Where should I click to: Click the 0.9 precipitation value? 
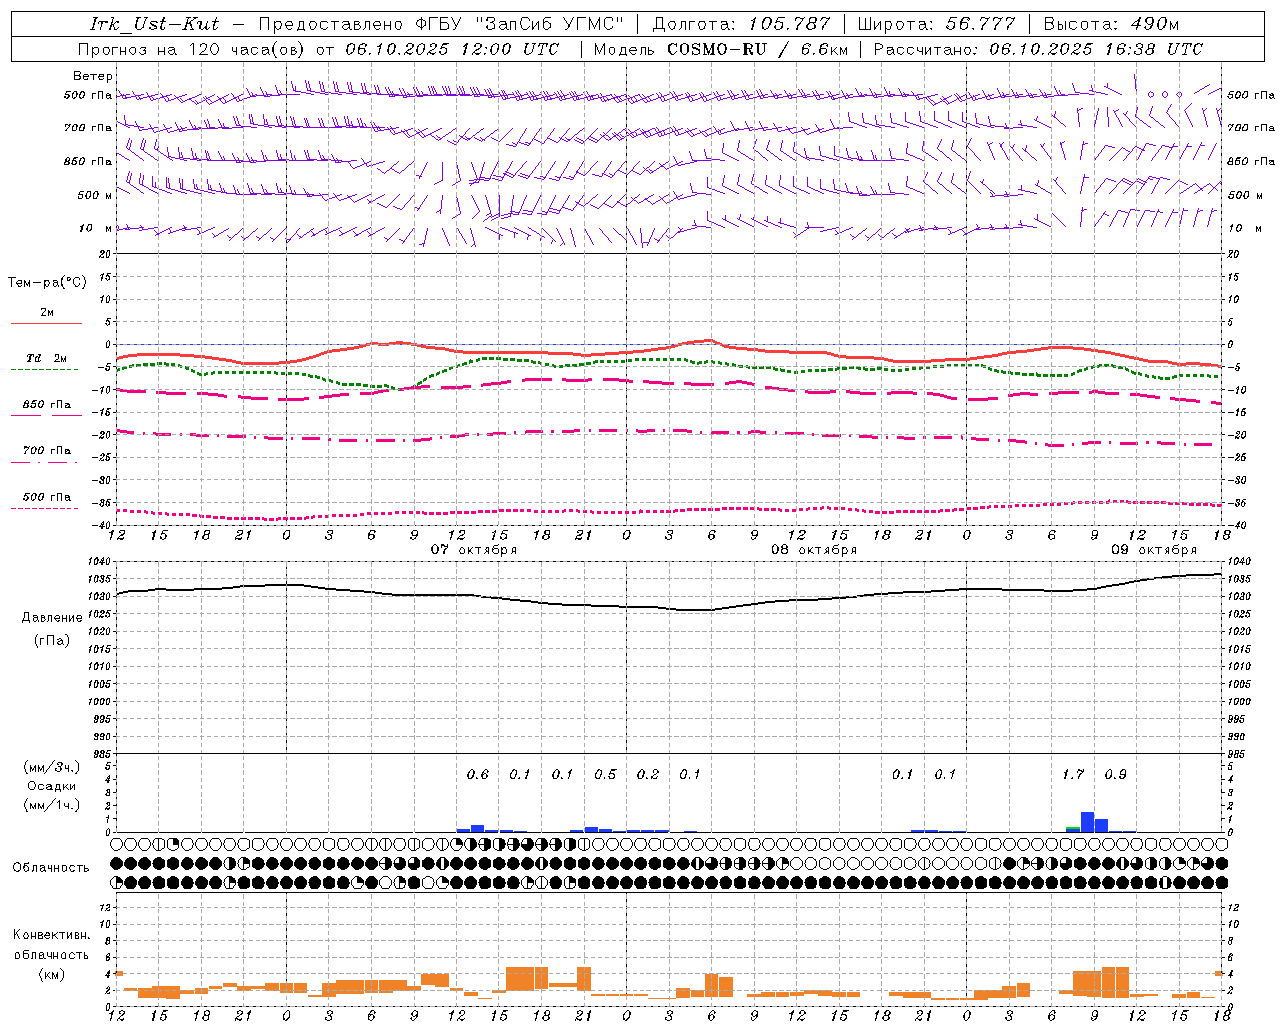[x=1115, y=775]
